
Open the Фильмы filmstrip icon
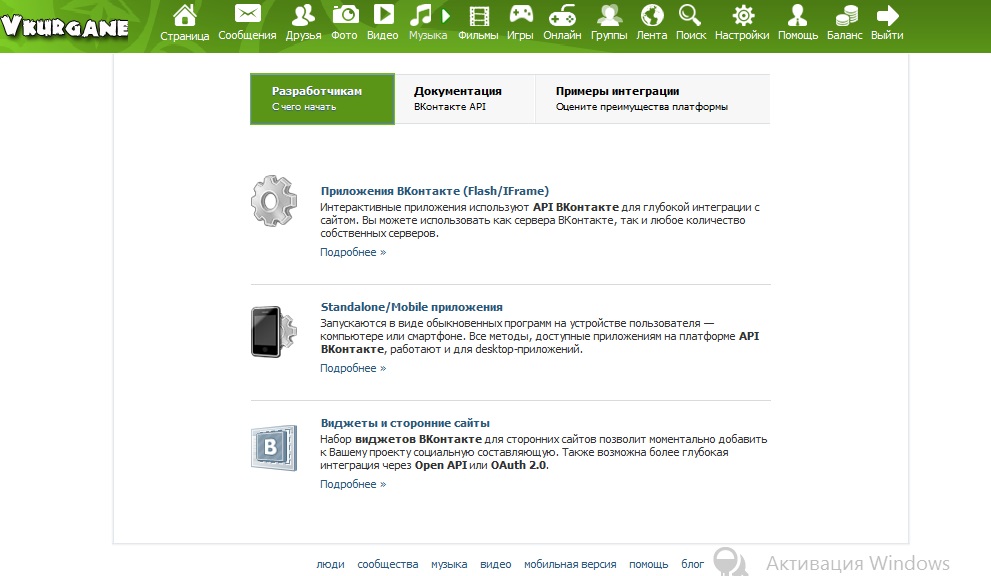(x=480, y=16)
